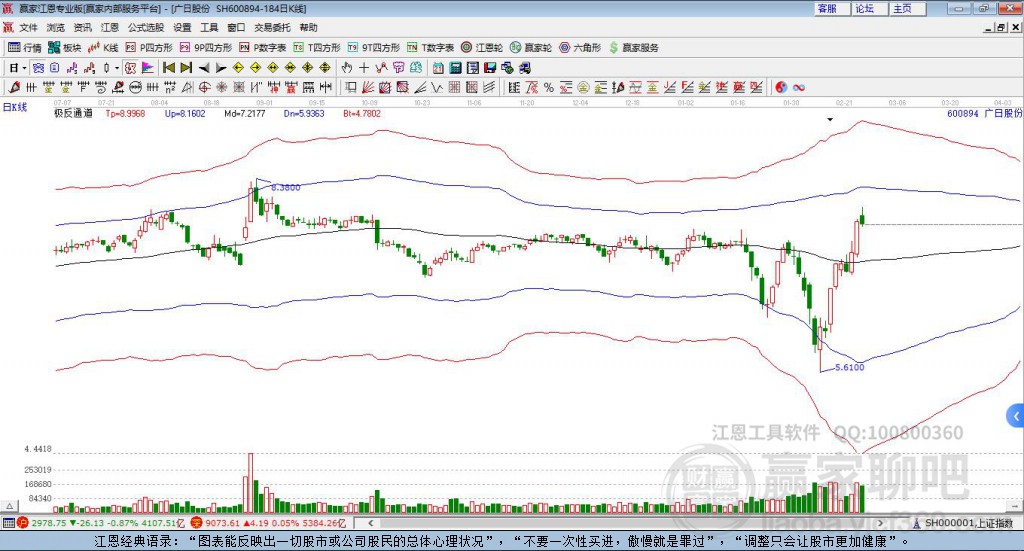Open the 江恩轮 wheel tool

coord(482,48)
